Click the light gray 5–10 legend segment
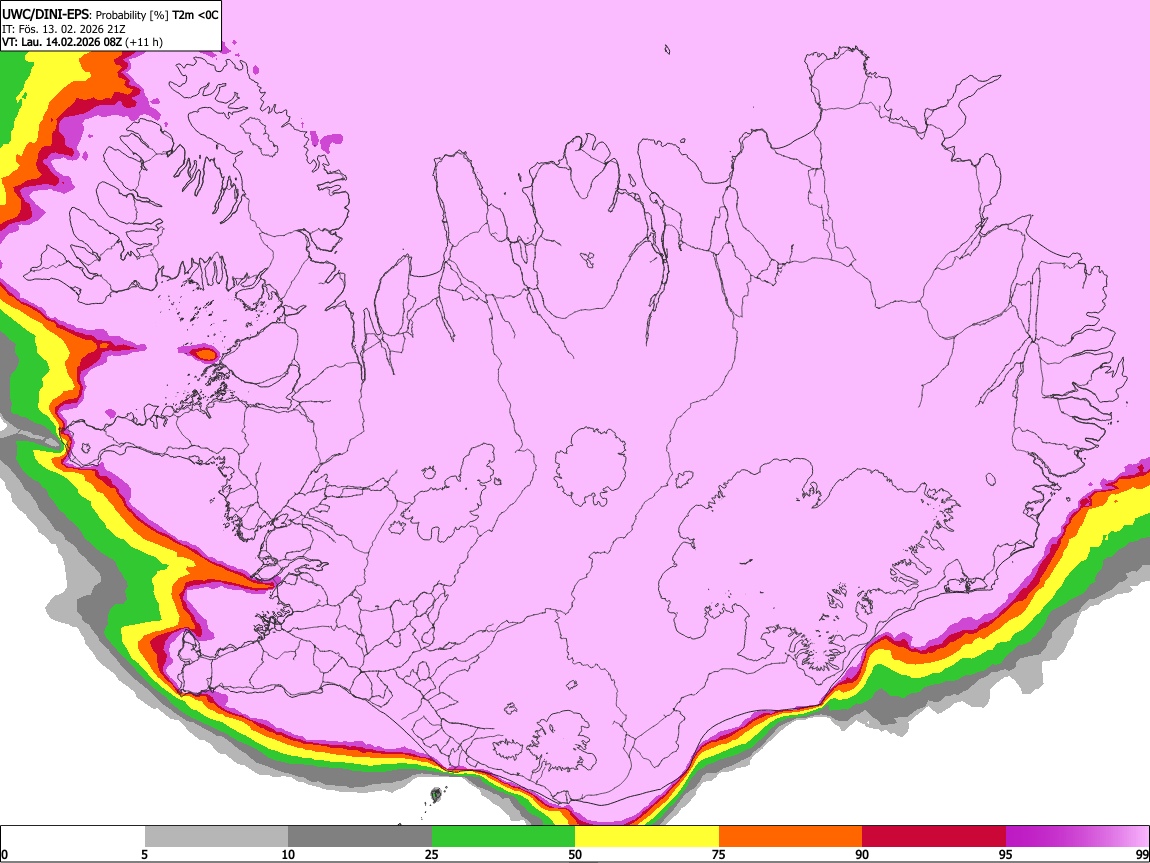This screenshot has height=863, width=1150. click(216, 837)
